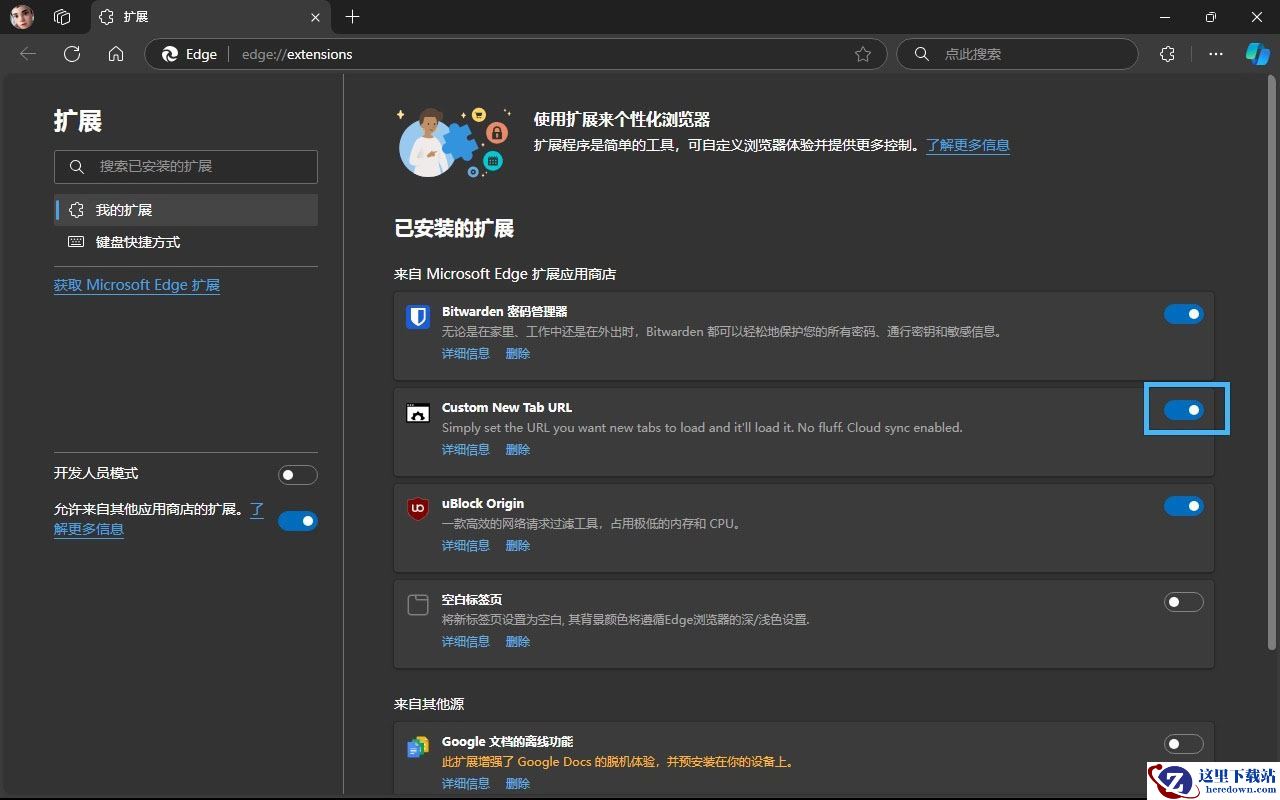Open the toolbar Extensions puzzle icon
The image size is (1280, 800).
pos(1167,54)
